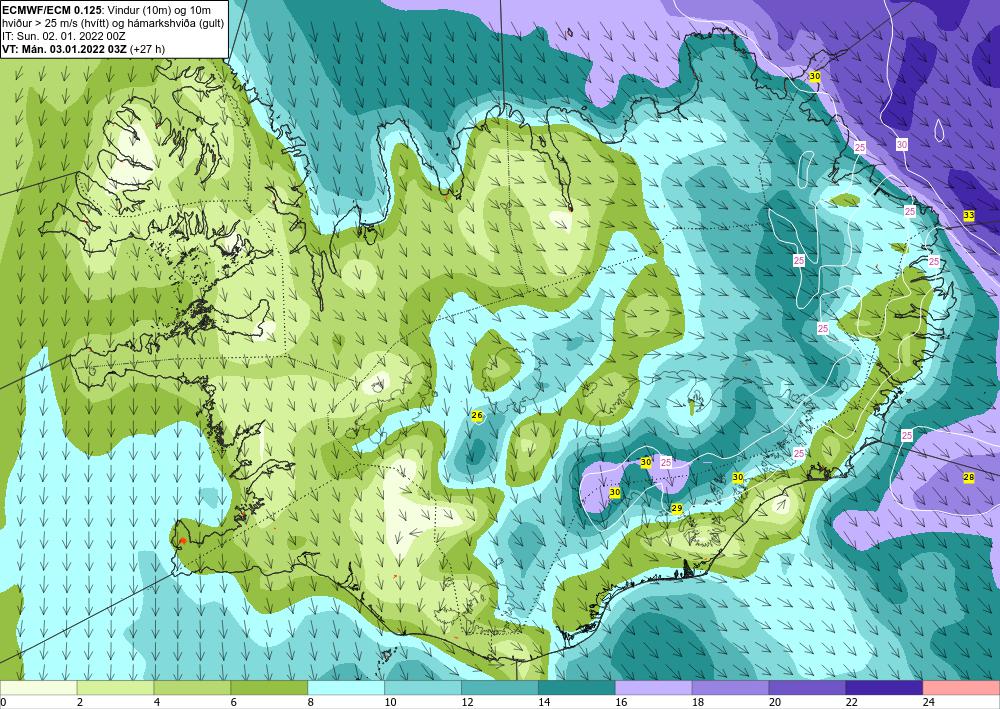
Task: Select the legend value 4
Action: click(157, 702)
